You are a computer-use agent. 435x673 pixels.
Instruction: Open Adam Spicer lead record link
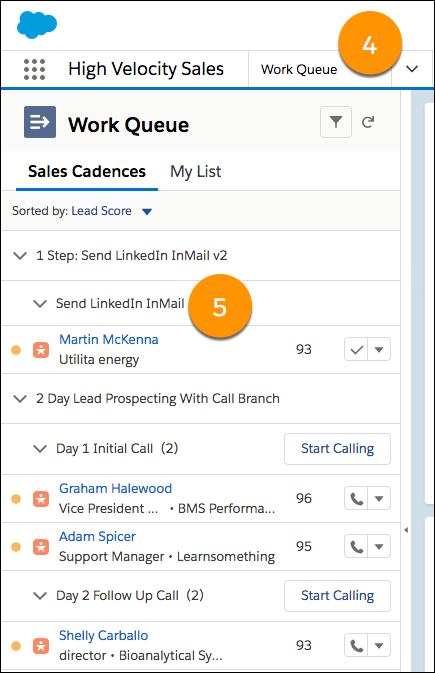pyautogui.click(x=97, y=537)
